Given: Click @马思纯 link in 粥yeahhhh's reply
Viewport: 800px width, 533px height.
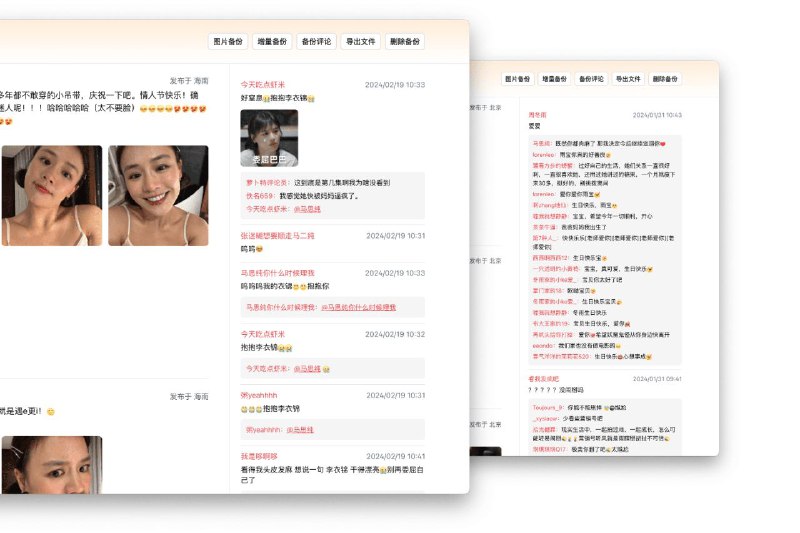Looking at the screenshot, I should pyautogui.click(x=300, y=430).
